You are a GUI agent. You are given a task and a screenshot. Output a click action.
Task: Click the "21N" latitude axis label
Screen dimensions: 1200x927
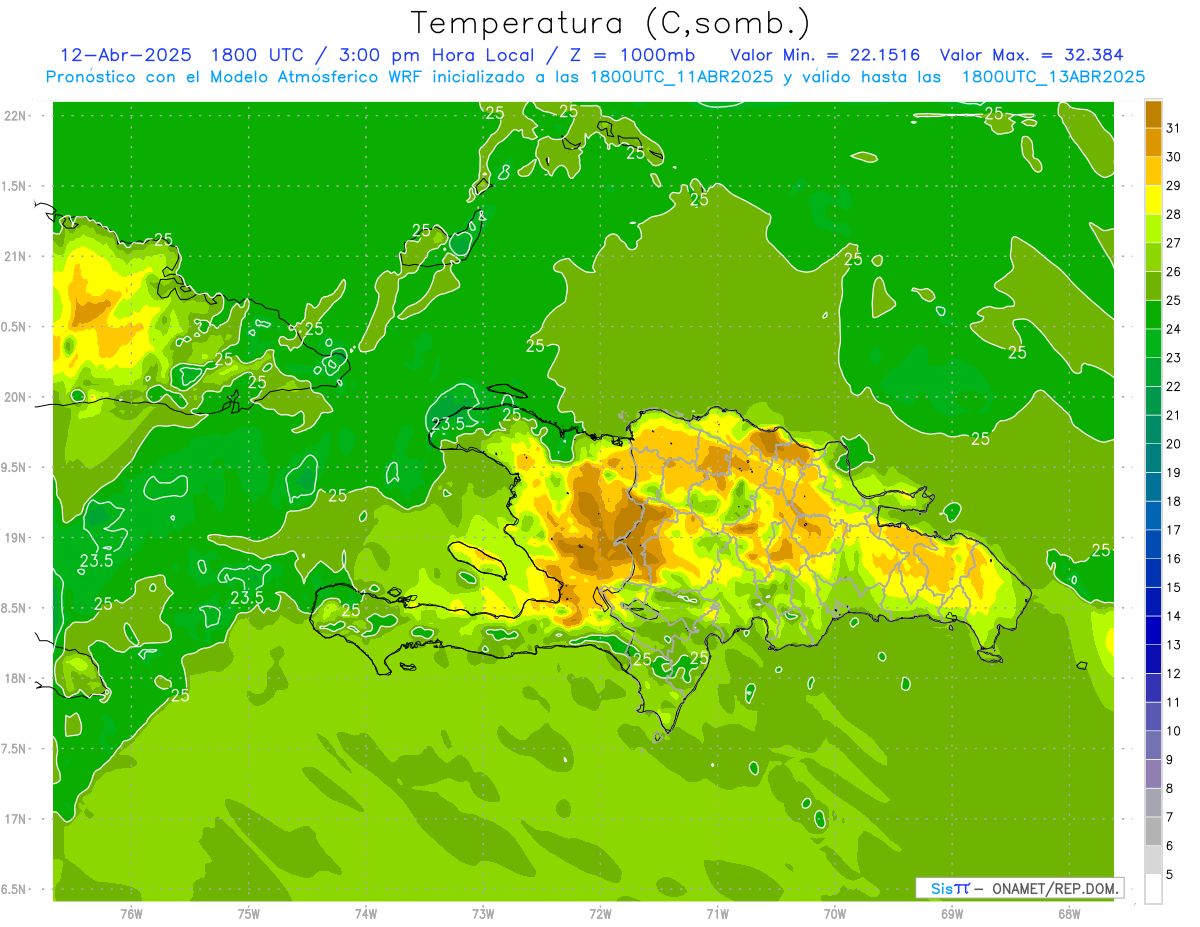click(16, 256)
